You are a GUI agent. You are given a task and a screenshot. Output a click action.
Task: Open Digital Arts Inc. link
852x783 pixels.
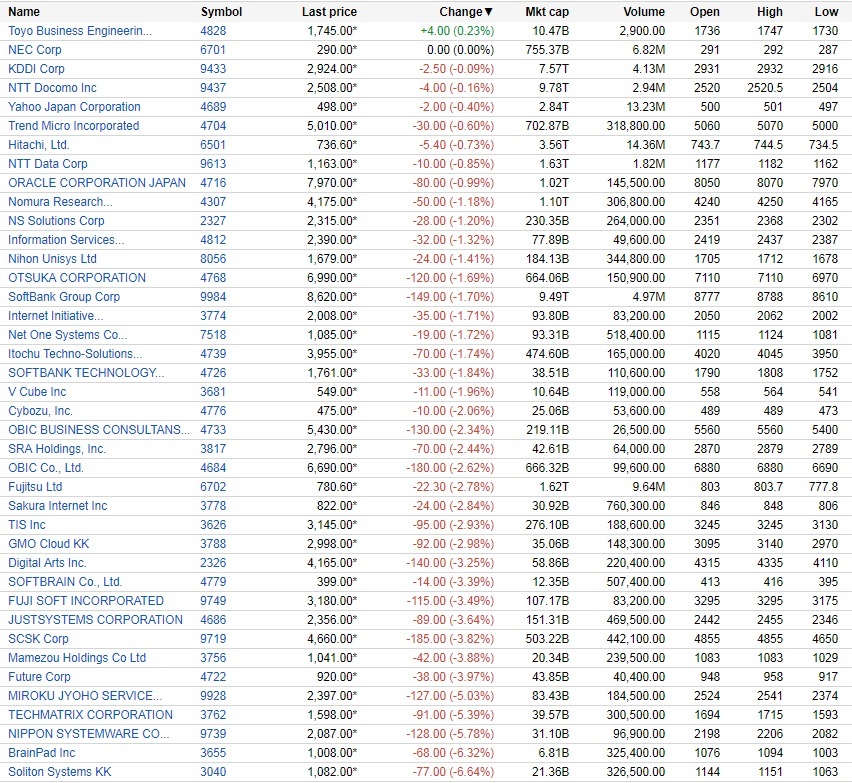(x=47, y=563)
